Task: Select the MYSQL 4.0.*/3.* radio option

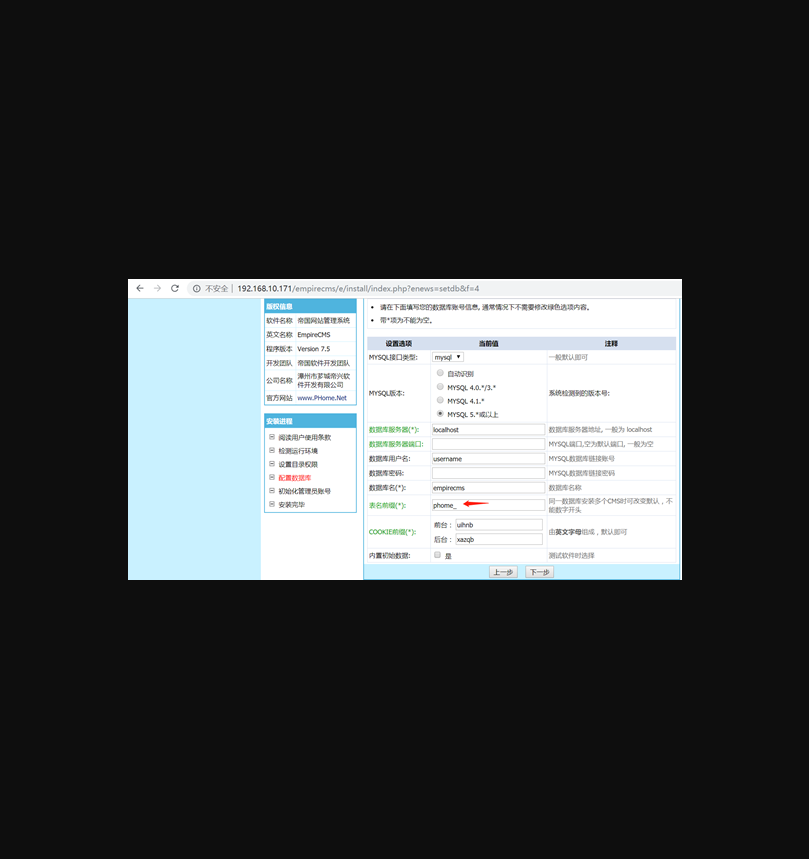Action: [440, 386]
